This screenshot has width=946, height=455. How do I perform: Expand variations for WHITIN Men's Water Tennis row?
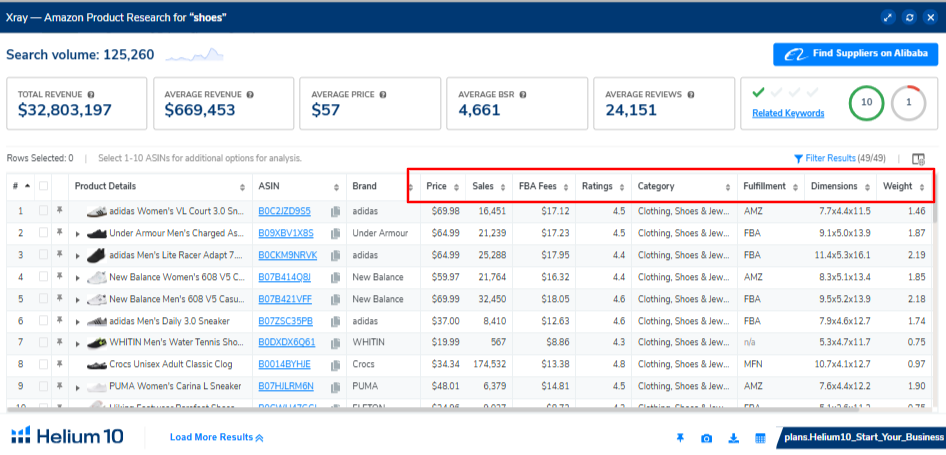point(78,344)
